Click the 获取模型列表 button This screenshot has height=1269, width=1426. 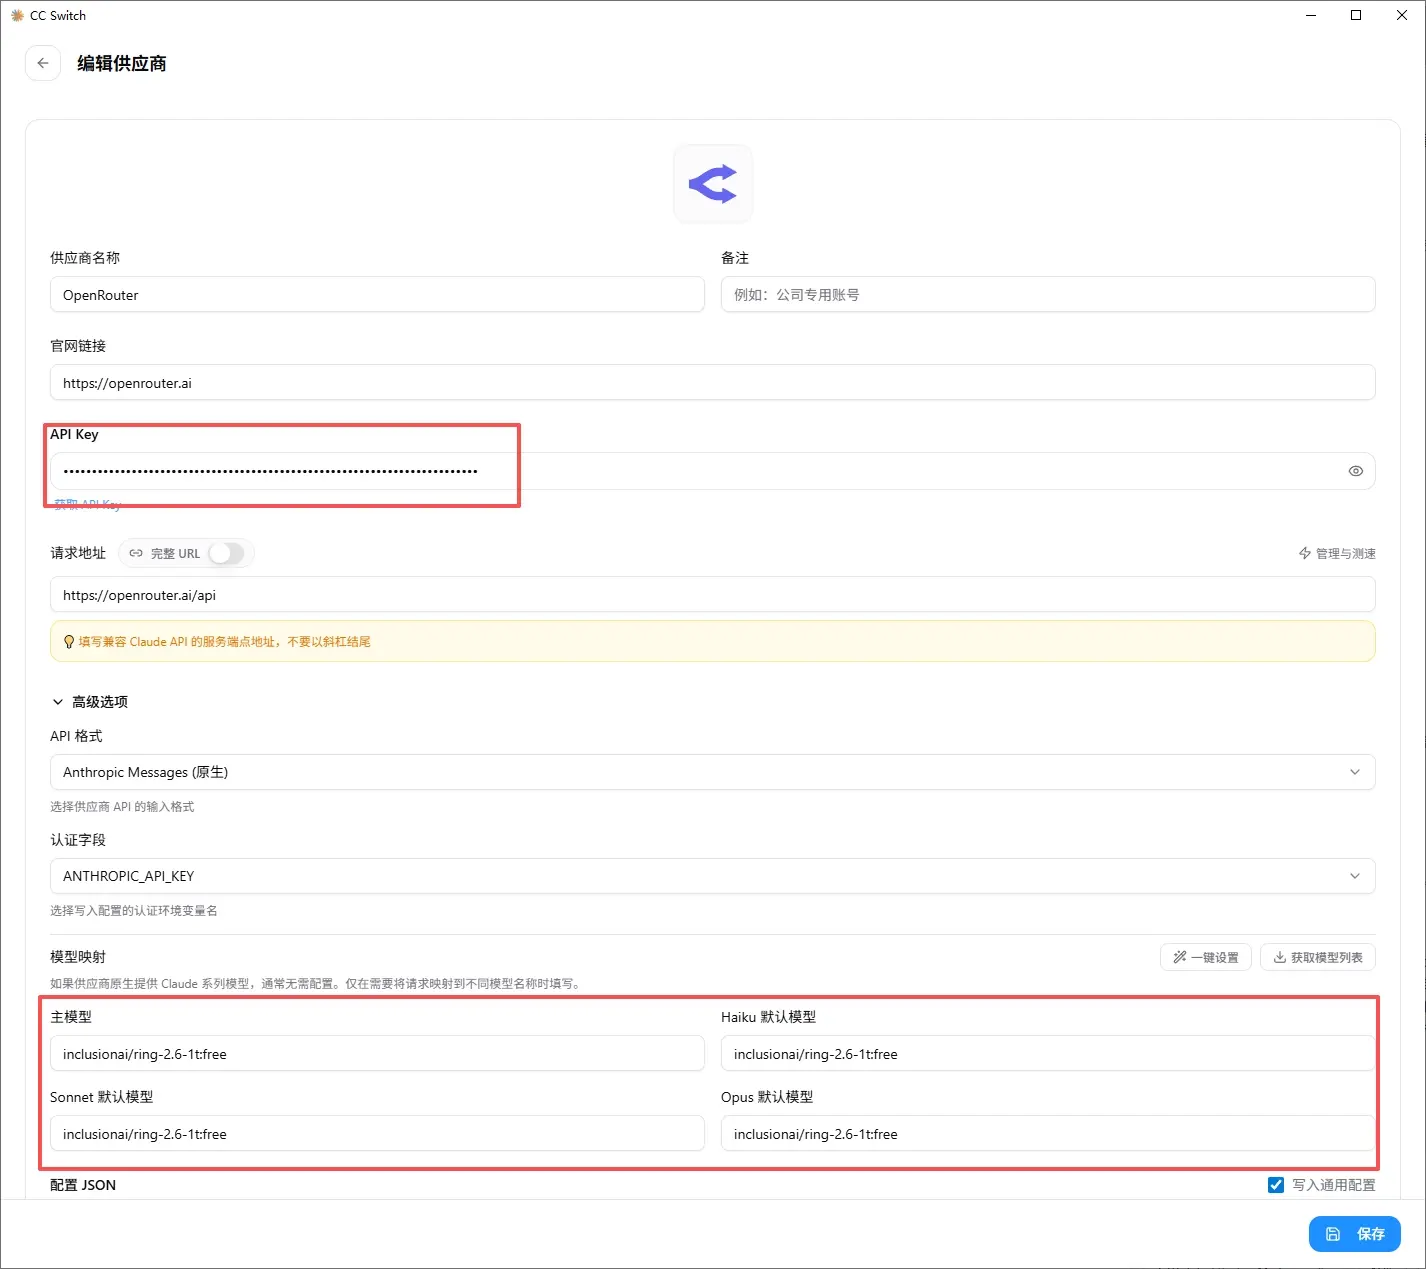pyautogui.click(x=1318, y=957)
